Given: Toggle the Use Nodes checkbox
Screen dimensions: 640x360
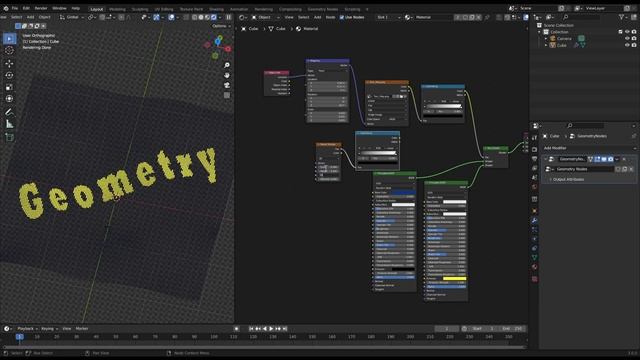Looking at the screenshot, I should (x=342, y=17).
